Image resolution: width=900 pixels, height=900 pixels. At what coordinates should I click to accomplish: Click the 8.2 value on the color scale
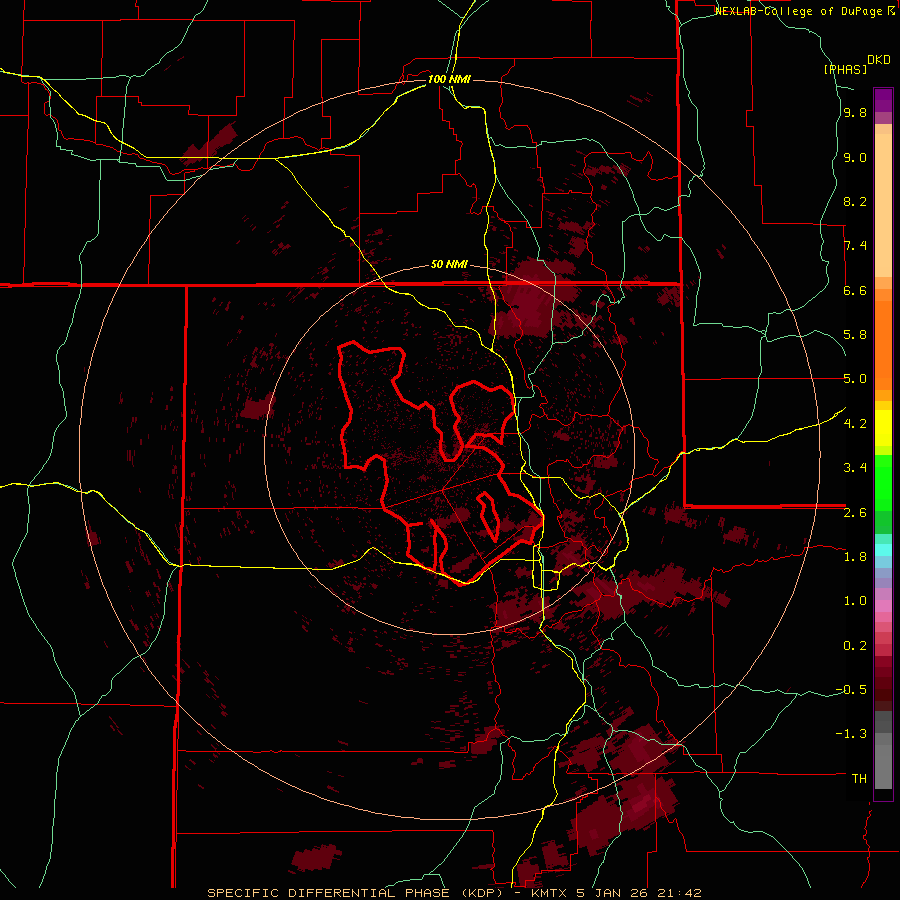point(855,201)
